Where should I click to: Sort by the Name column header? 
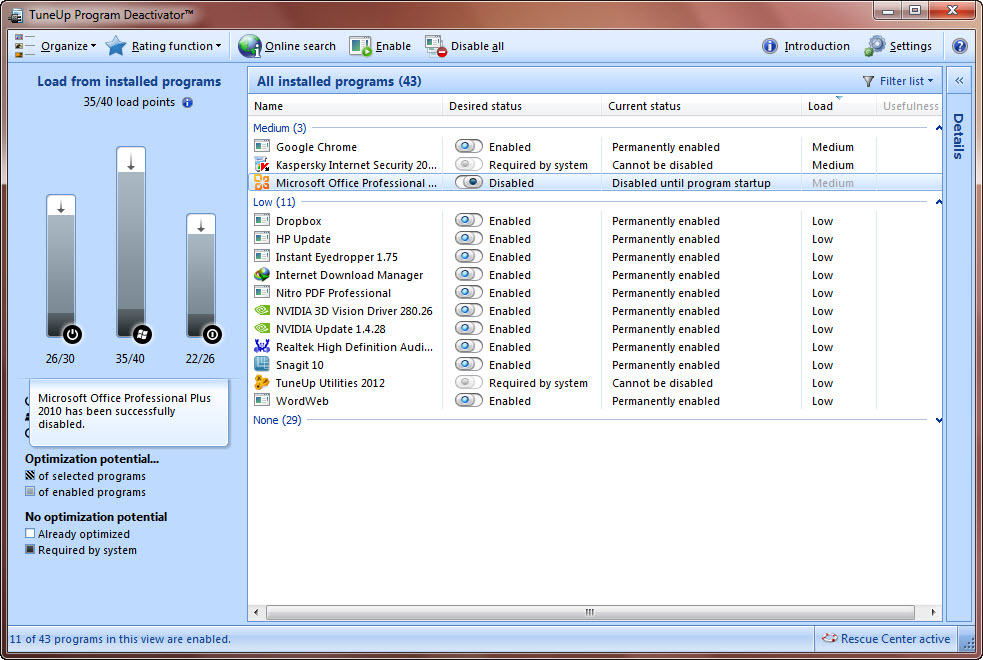click(345, 106)
